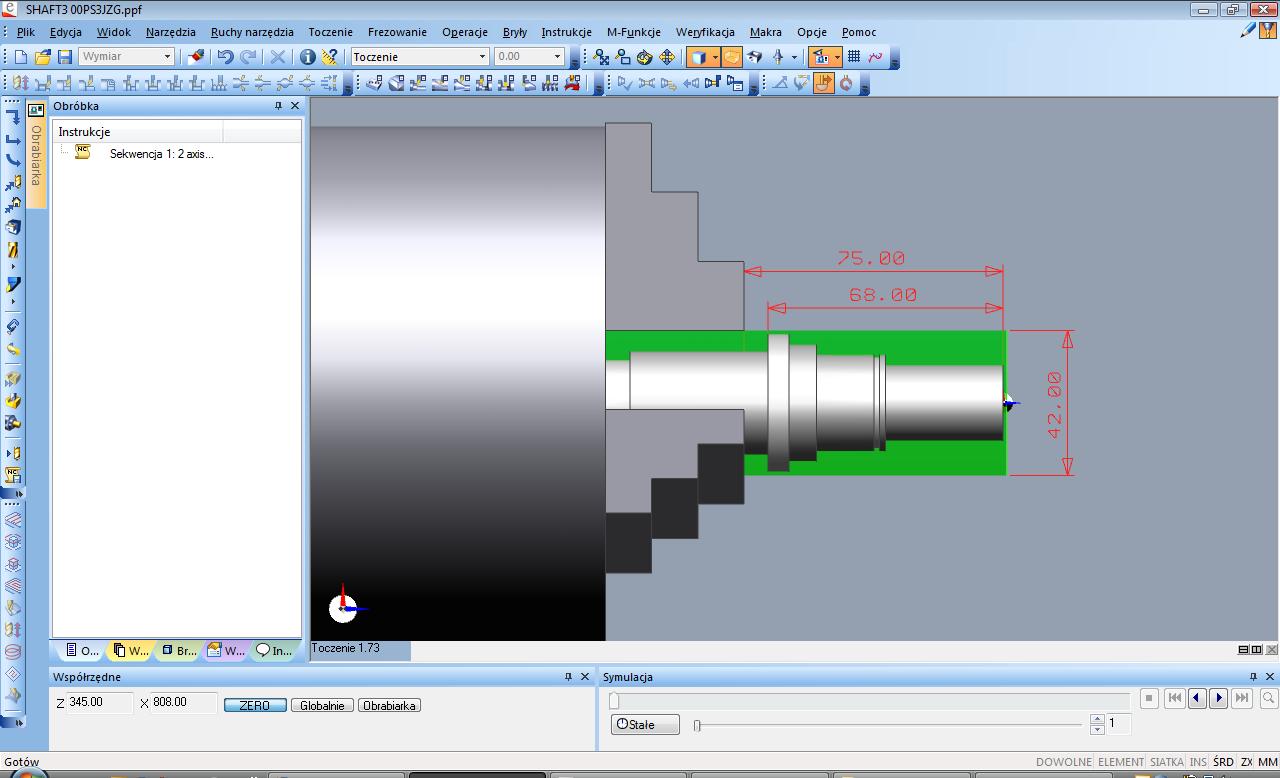The width and height of the screenshot is (1280, 778).
Task: Pin the Symulacja panel
Action: pyautogui.click(x=1253, y=677)
